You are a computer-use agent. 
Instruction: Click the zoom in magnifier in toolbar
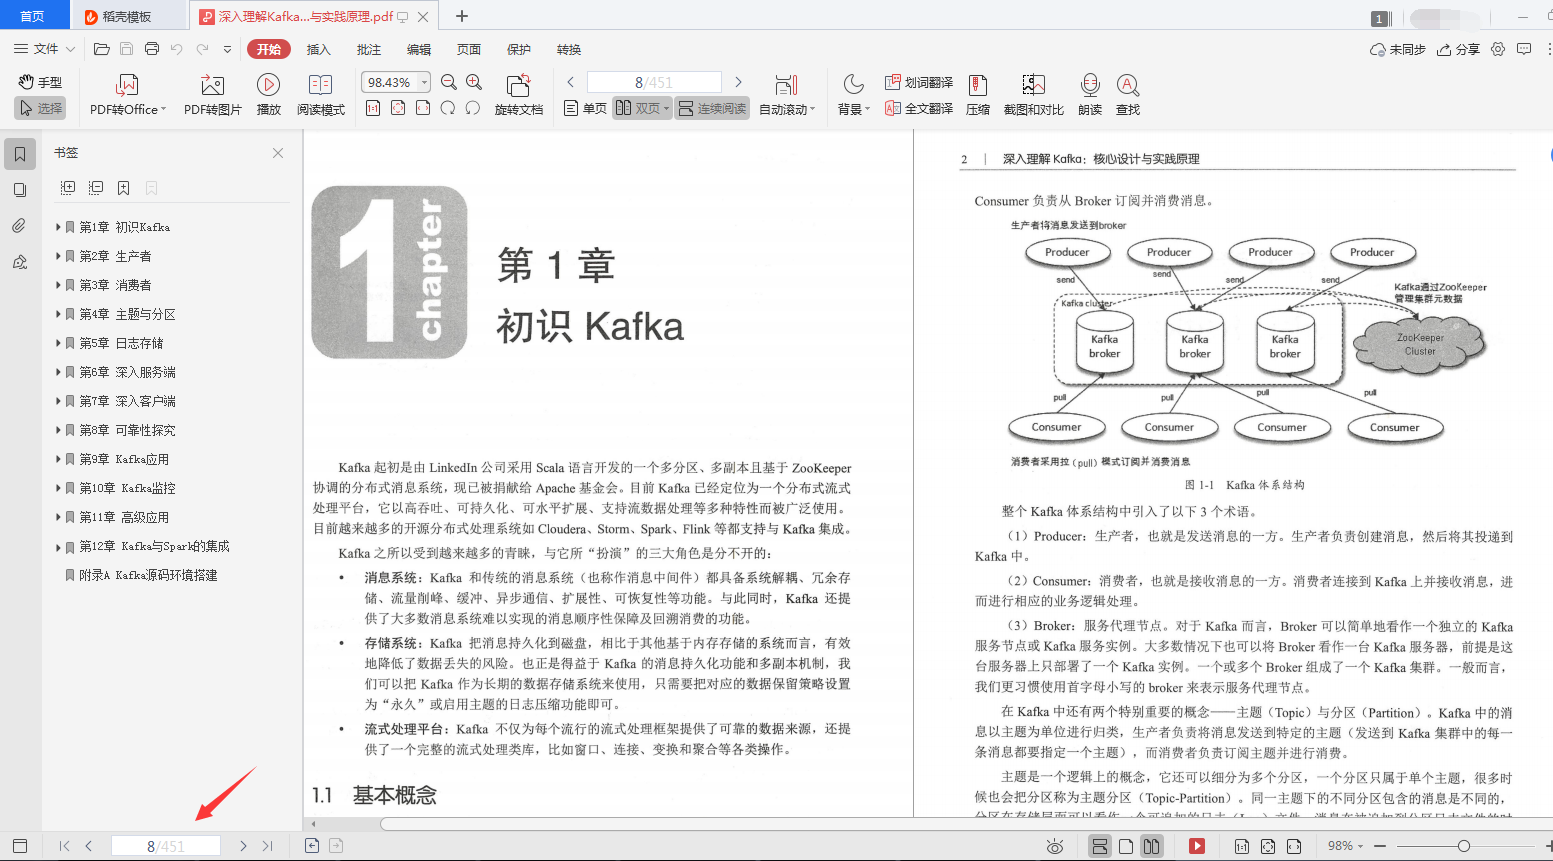[474, 82]
